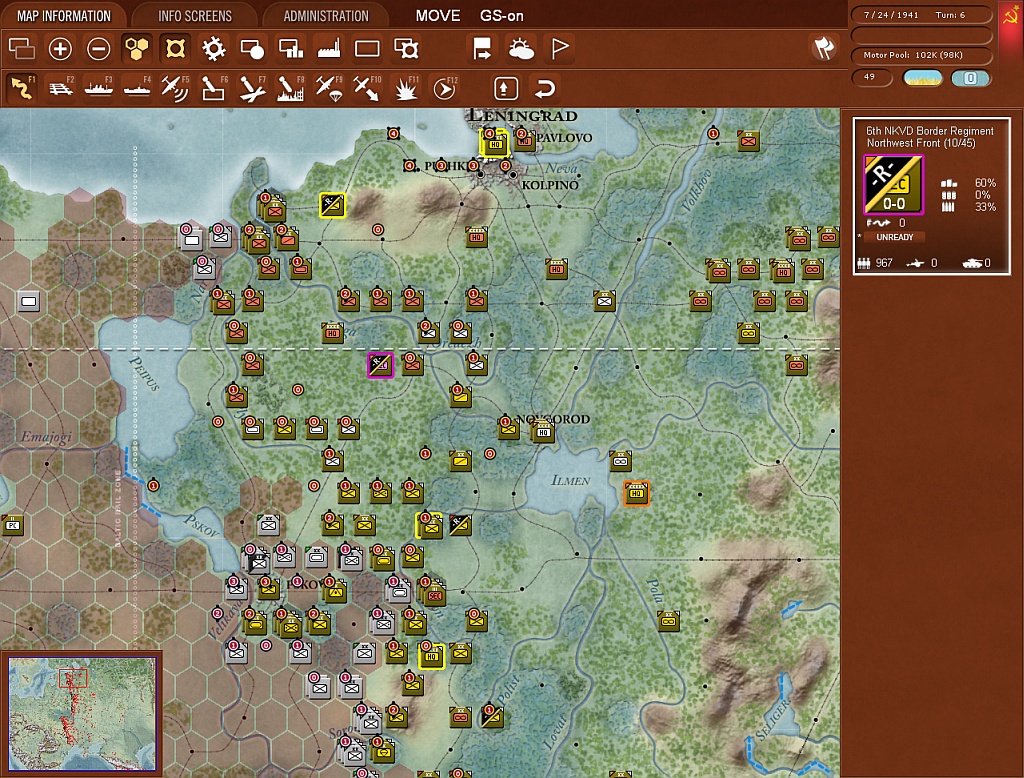Click the 60% stat in unit panel

click(x=985, y=183)
